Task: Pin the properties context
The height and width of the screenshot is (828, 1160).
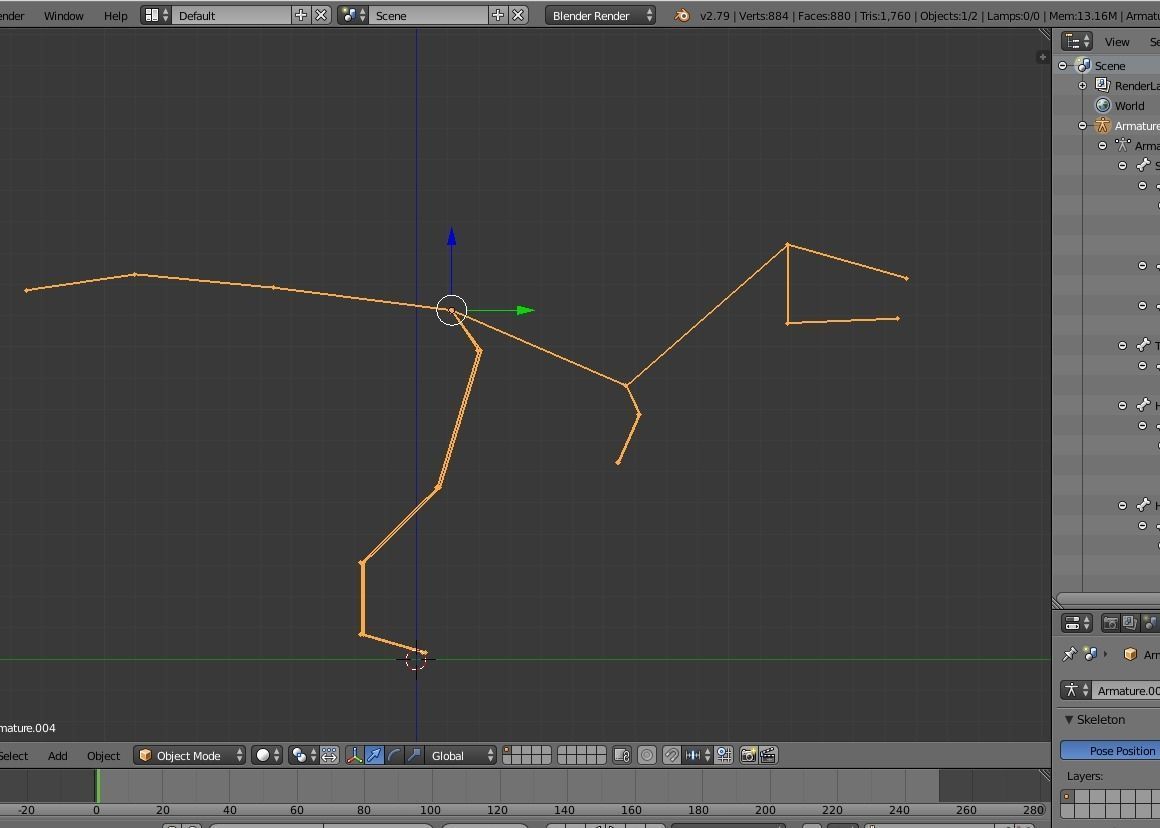Action: (x=1070, y=654)
